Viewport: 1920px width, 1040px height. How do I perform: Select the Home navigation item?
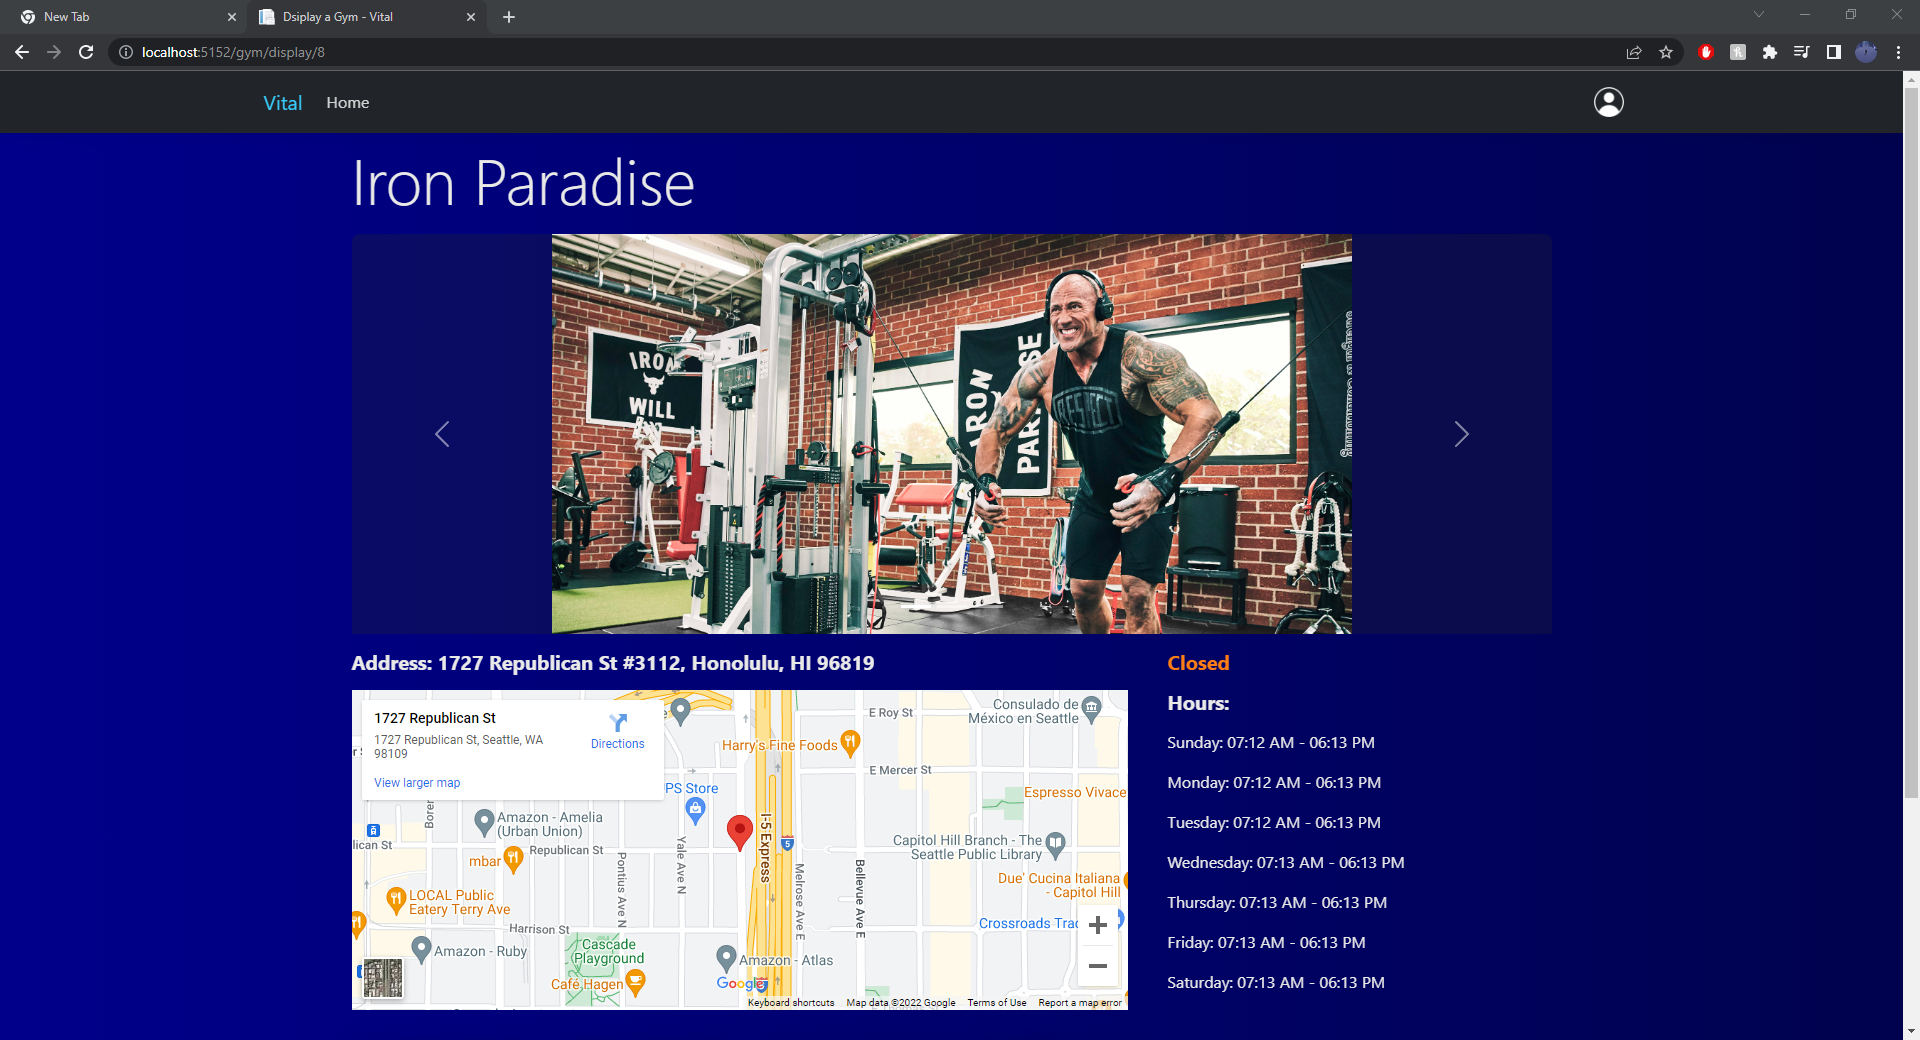347,102
